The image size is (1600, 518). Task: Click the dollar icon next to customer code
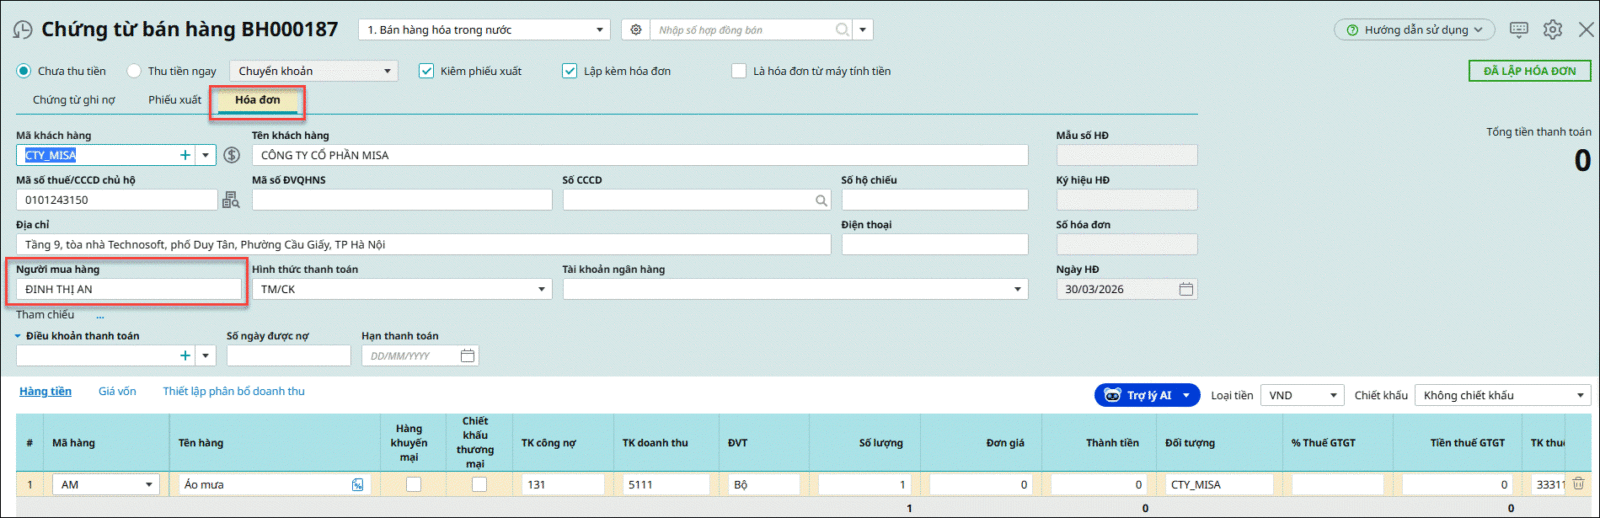[x=232, y=155]
